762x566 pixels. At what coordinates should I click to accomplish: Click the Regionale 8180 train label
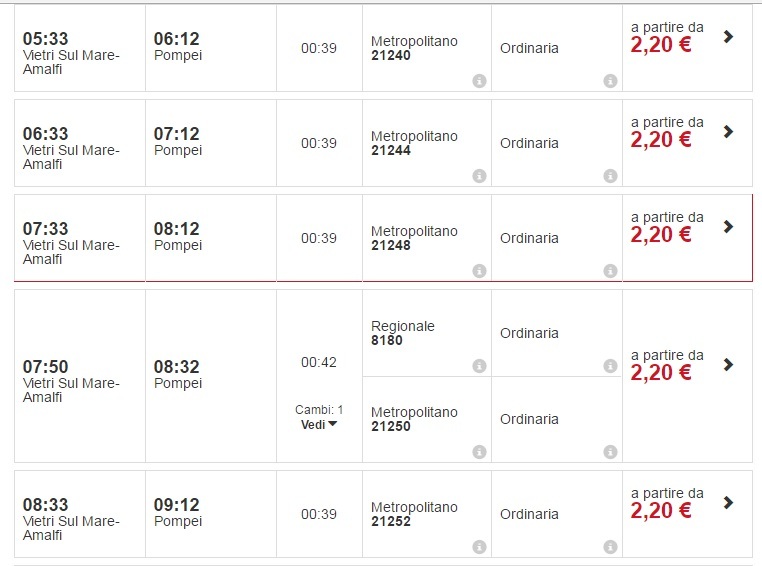click(x=403, y=333)
